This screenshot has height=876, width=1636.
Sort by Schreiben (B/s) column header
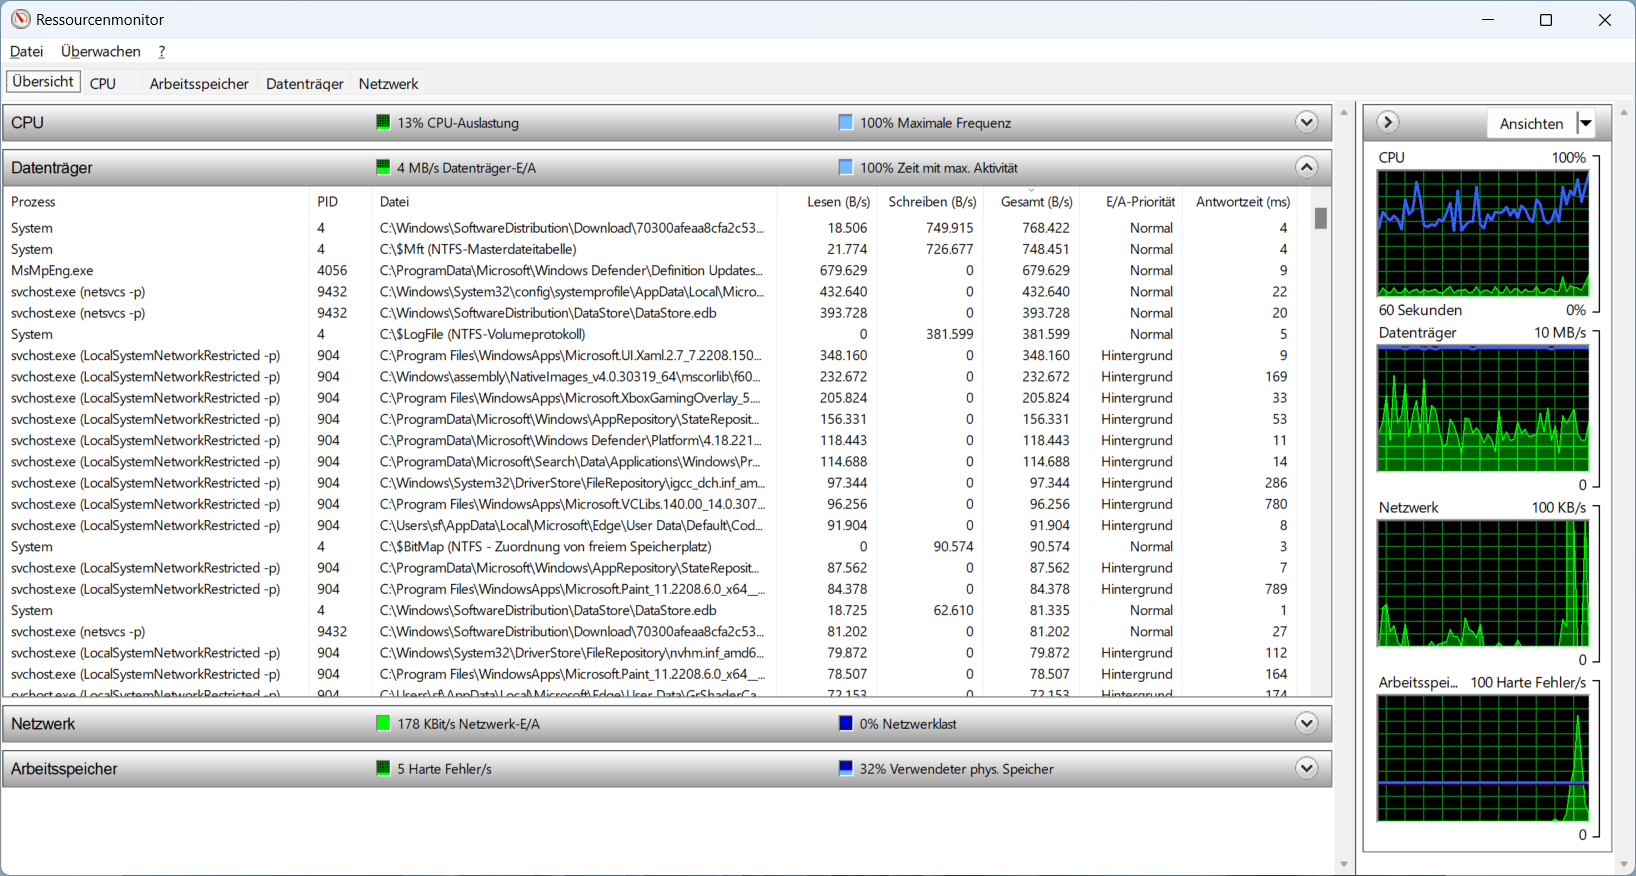(x=931, y=202)
